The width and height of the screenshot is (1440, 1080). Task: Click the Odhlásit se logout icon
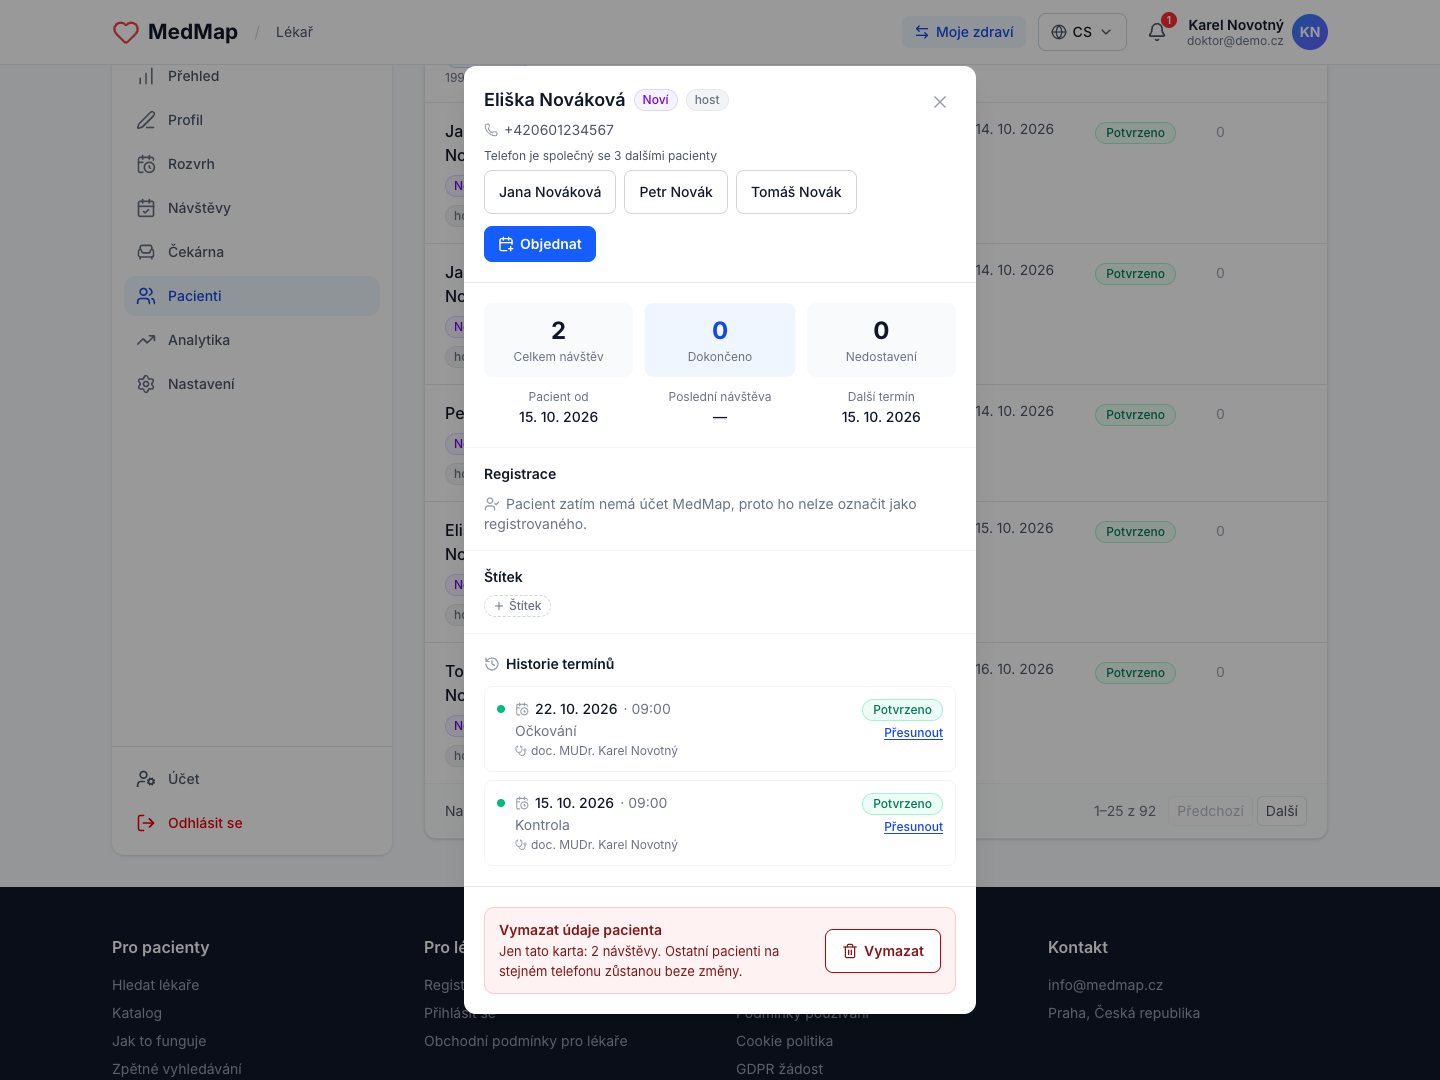point(146,823)
